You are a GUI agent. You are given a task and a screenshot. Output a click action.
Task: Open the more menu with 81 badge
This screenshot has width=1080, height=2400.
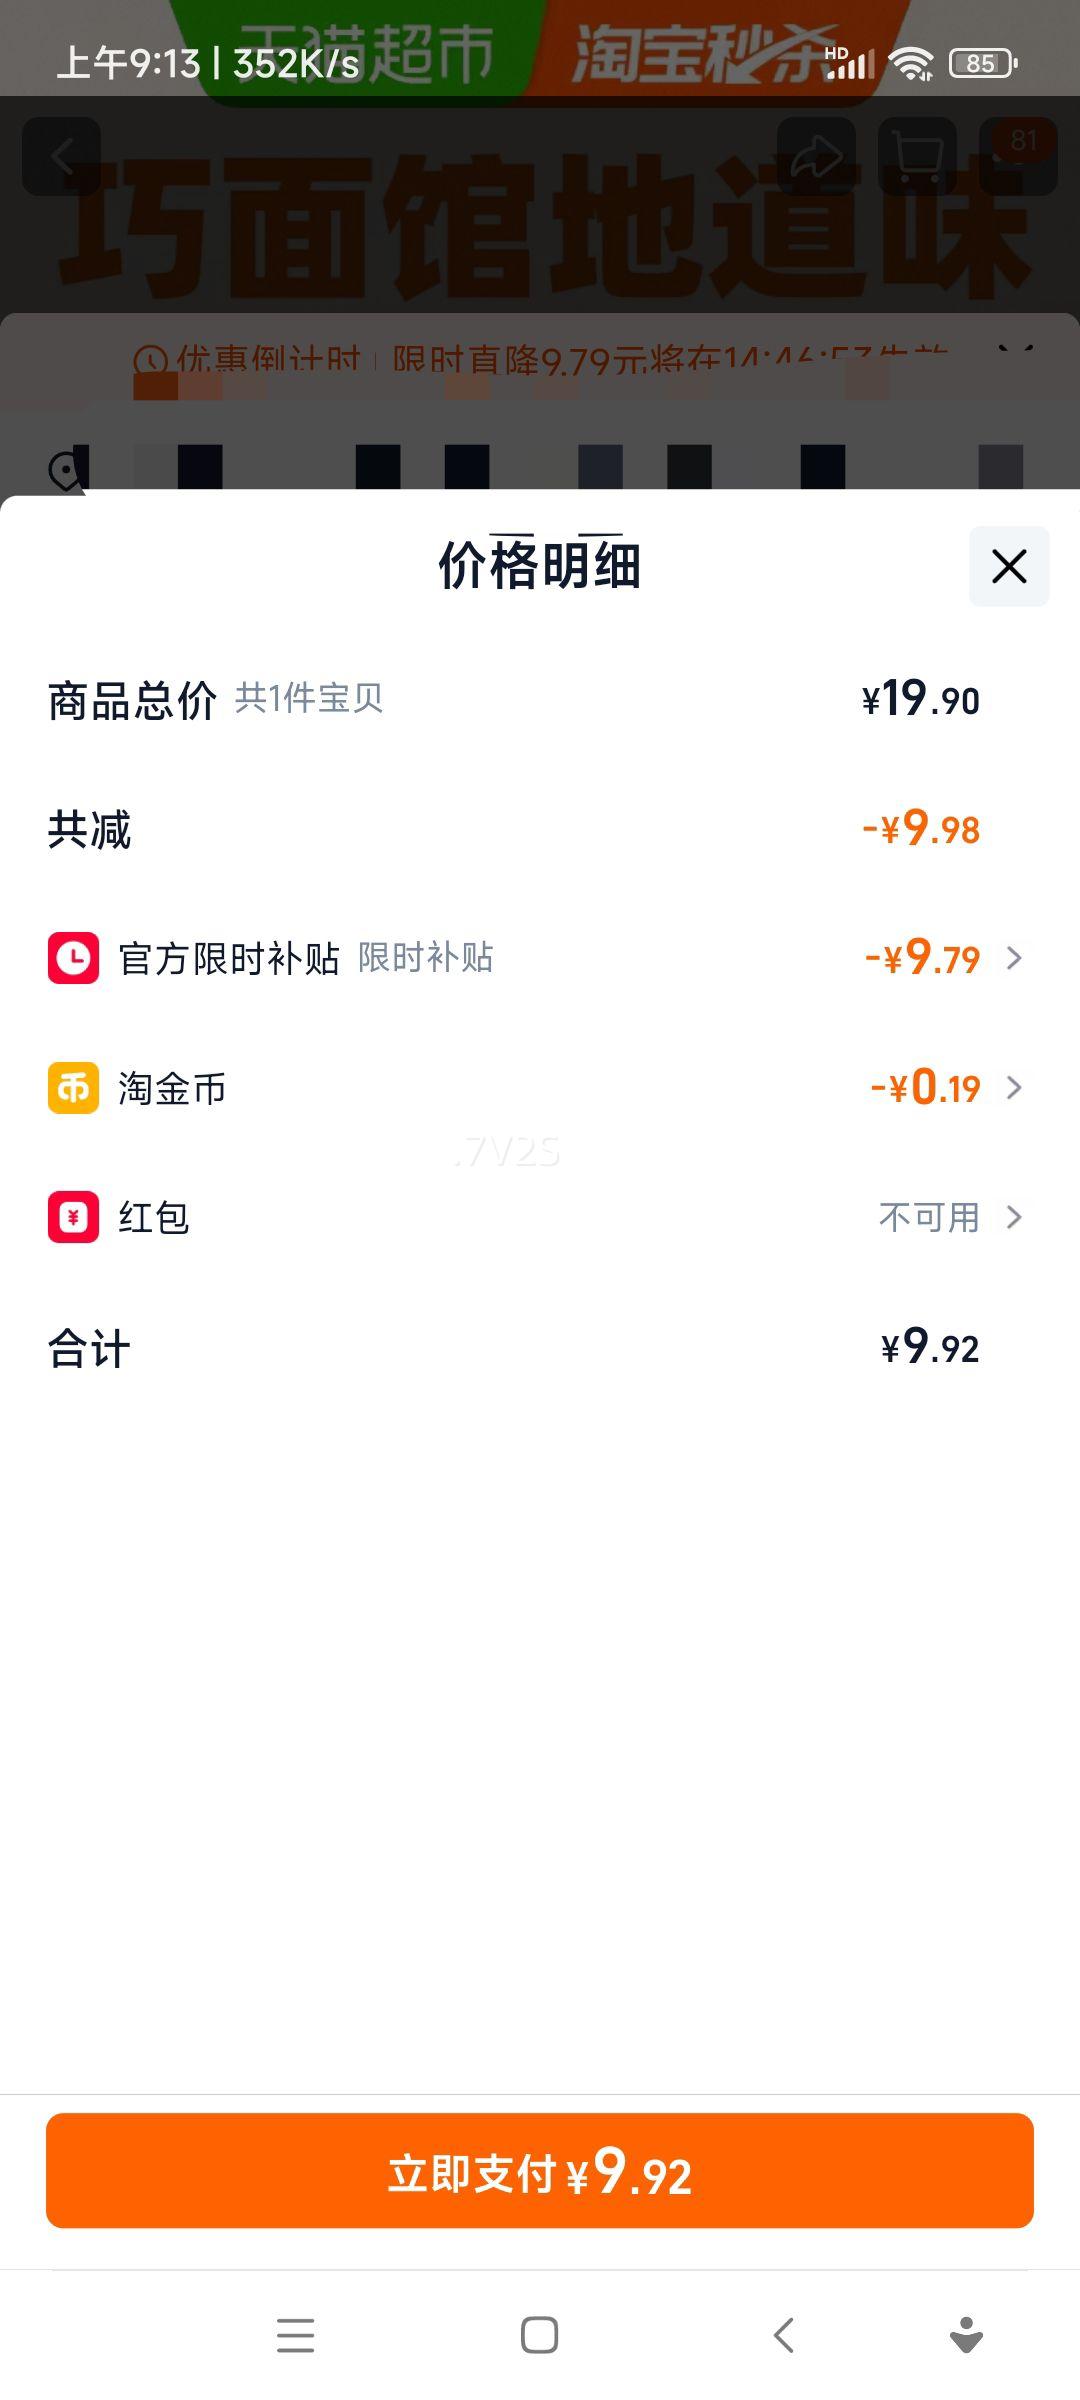(1018, 157)
